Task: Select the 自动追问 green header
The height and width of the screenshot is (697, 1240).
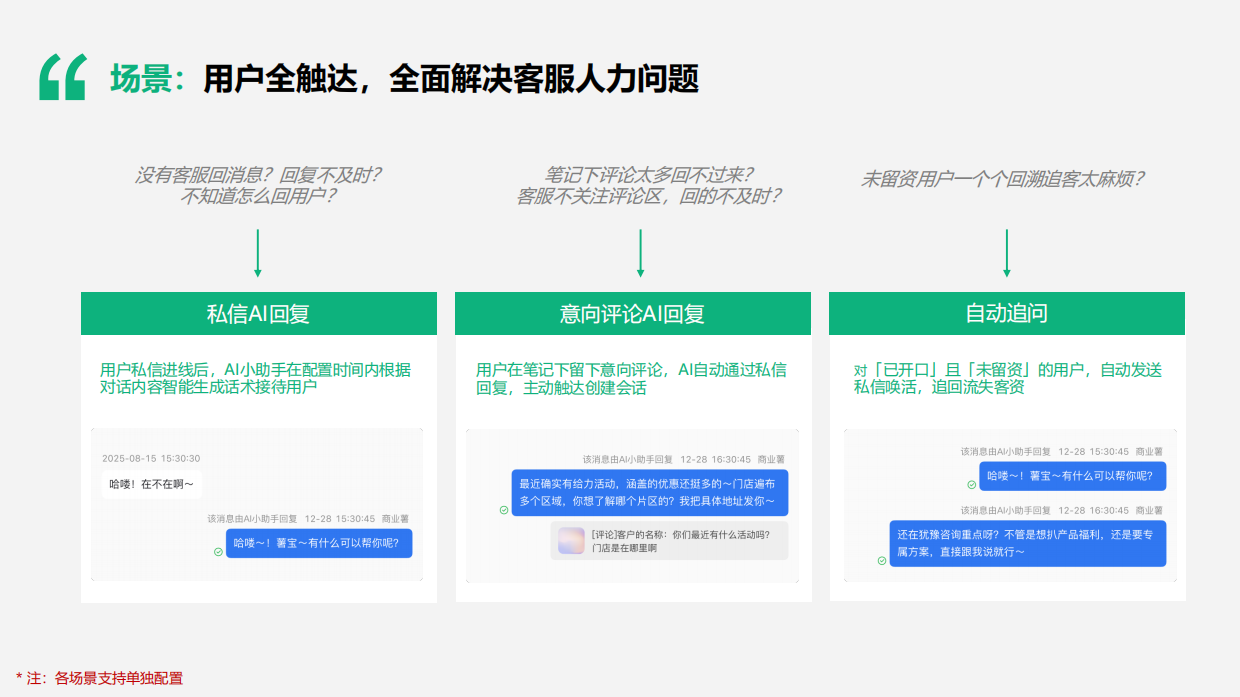Action: (x=1007, y=314)
